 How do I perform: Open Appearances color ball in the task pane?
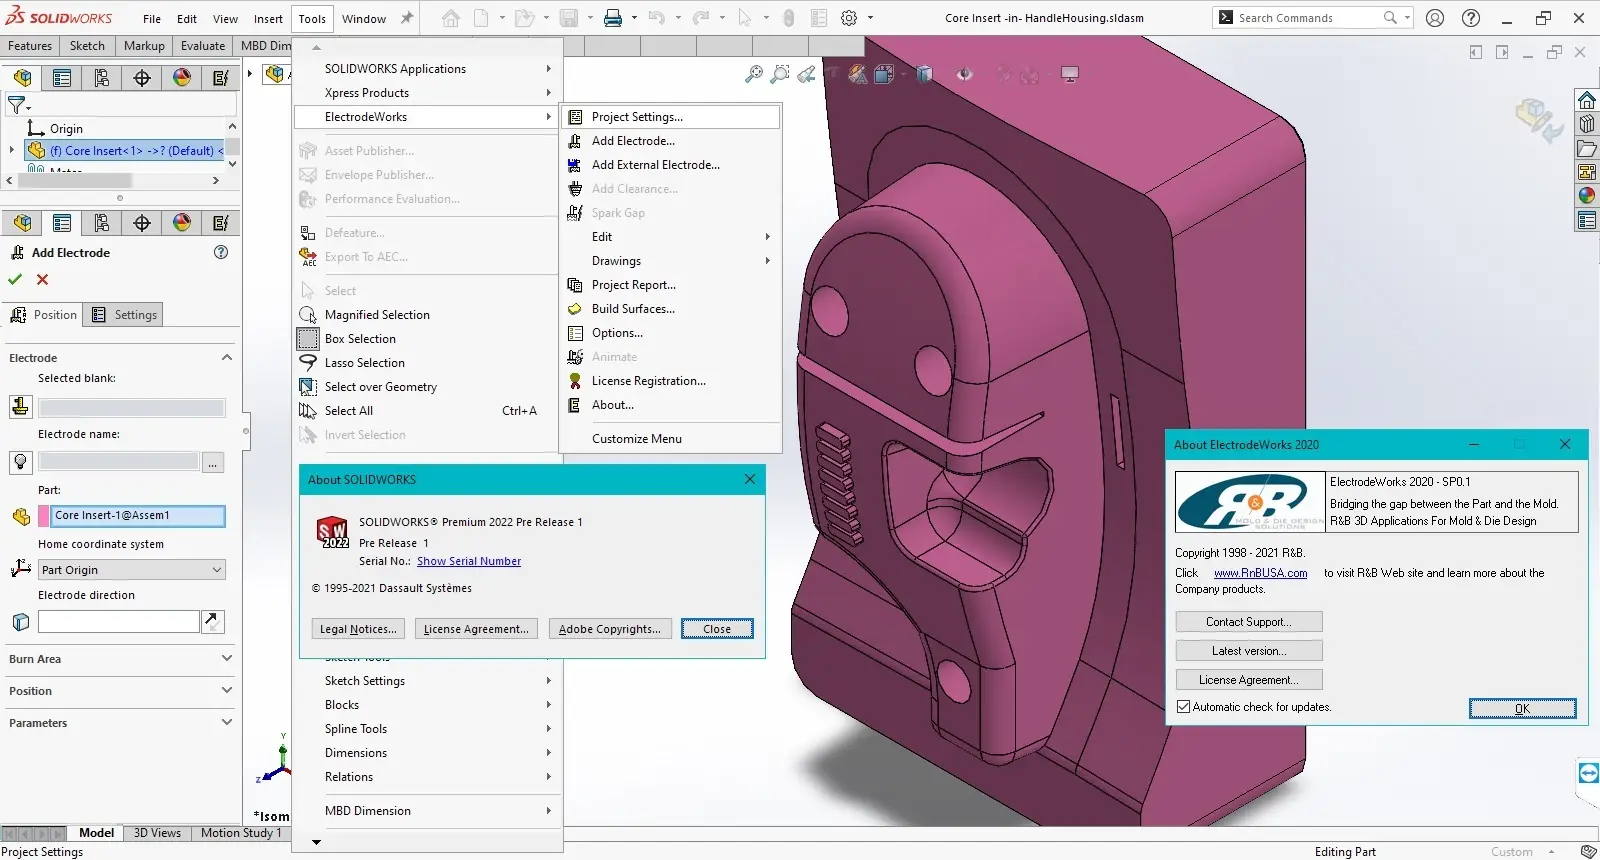pos(1587,196)
